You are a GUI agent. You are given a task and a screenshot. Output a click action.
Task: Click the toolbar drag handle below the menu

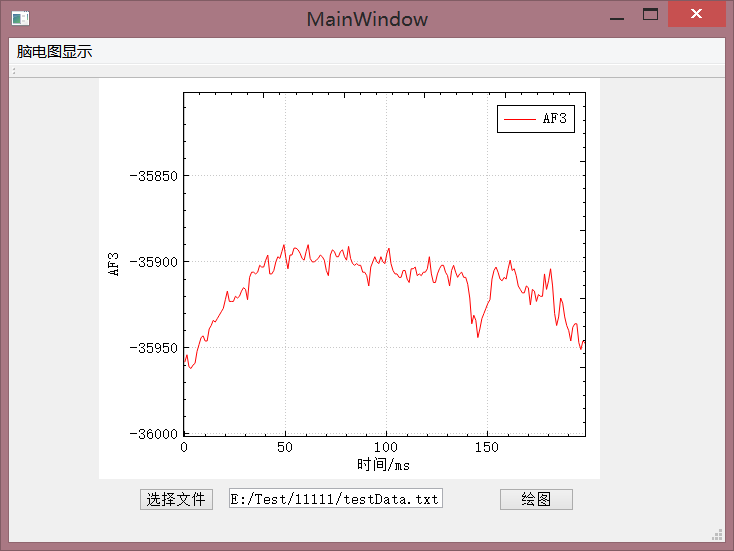click(x=14, y=71)
